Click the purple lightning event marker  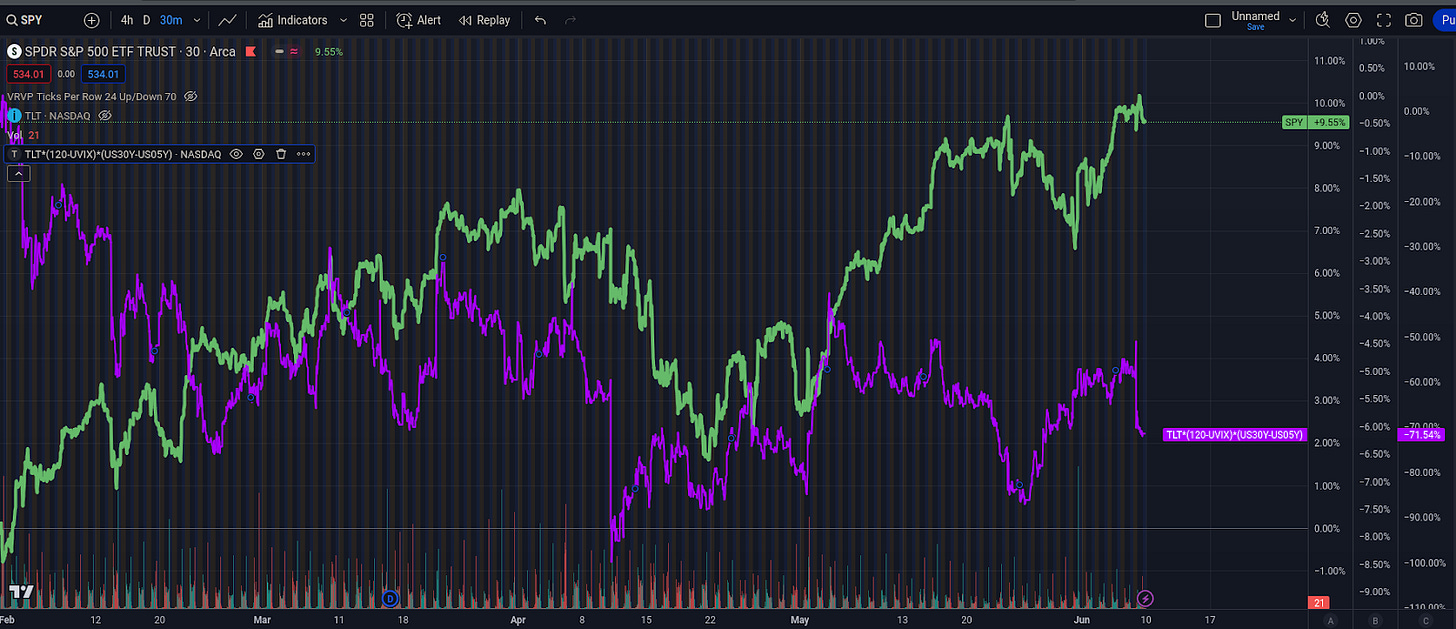tap(1147, 598)
